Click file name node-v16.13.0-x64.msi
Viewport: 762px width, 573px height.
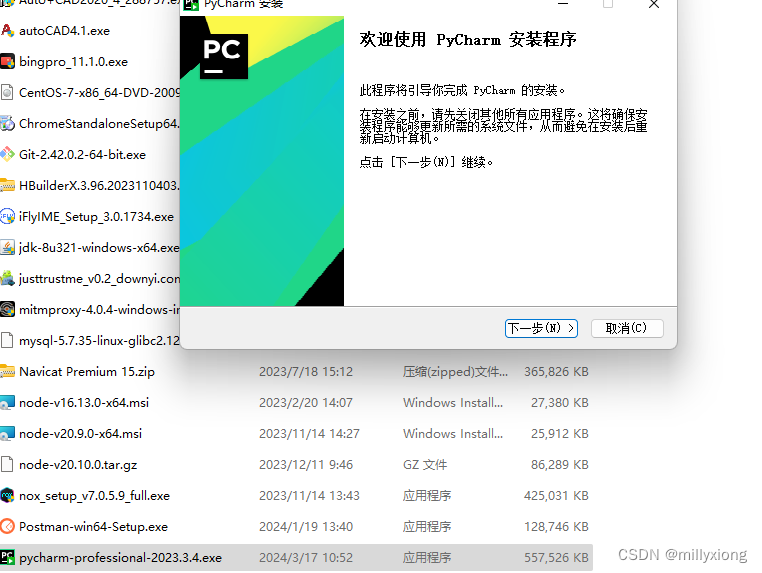point(84,403)
